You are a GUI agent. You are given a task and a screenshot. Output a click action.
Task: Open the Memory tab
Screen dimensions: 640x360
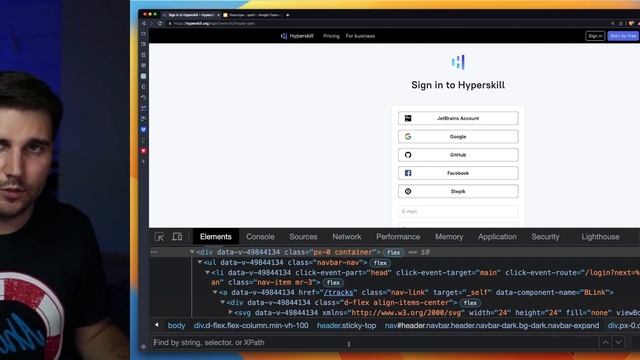[x=449, y=237]
